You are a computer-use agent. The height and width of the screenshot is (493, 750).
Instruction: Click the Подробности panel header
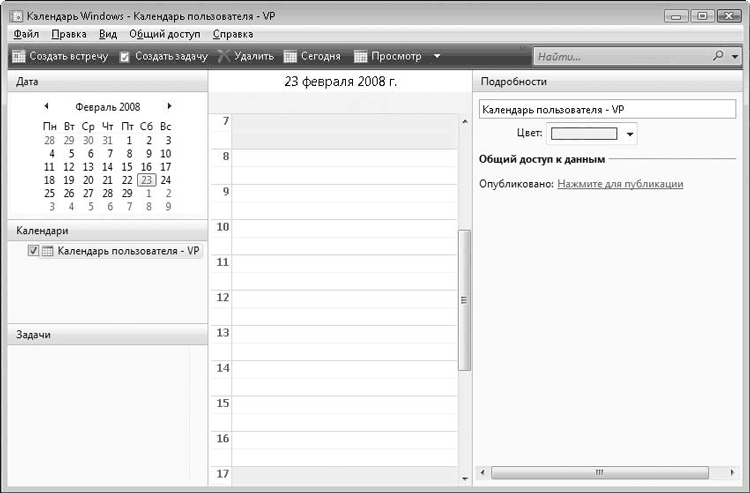point(607,81)
